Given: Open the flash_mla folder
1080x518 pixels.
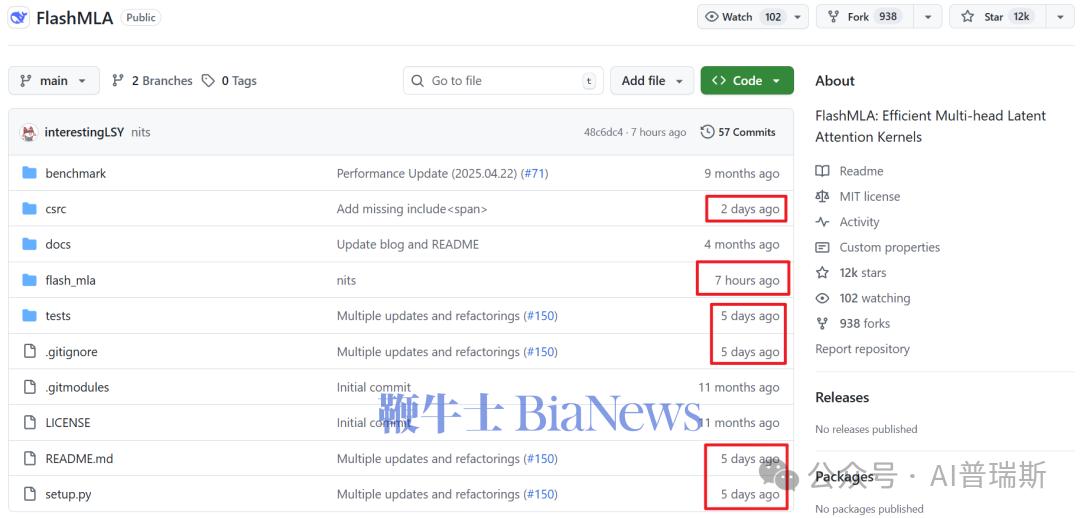Looking at the screenshot, I should click(x=70, y=280).
